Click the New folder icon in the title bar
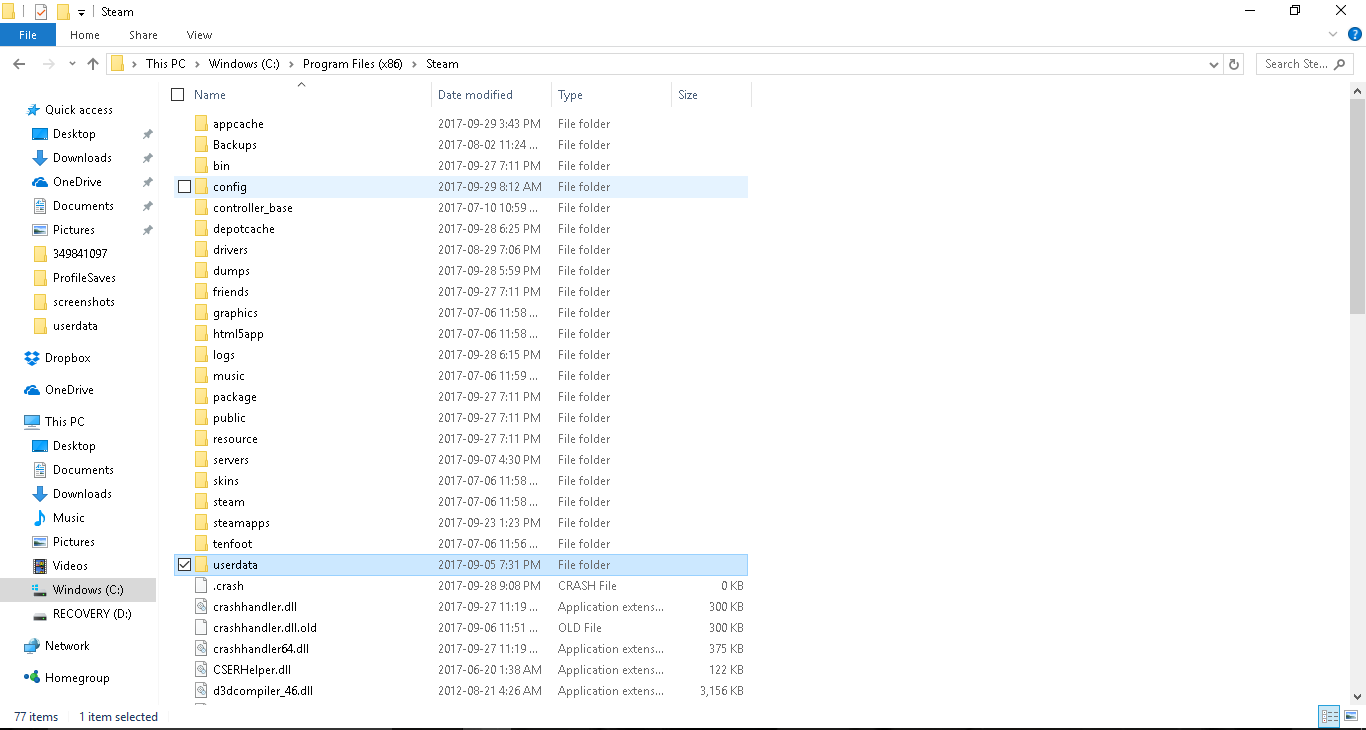This screenshot has height=730, width=1366. click(x=62, y=11)
